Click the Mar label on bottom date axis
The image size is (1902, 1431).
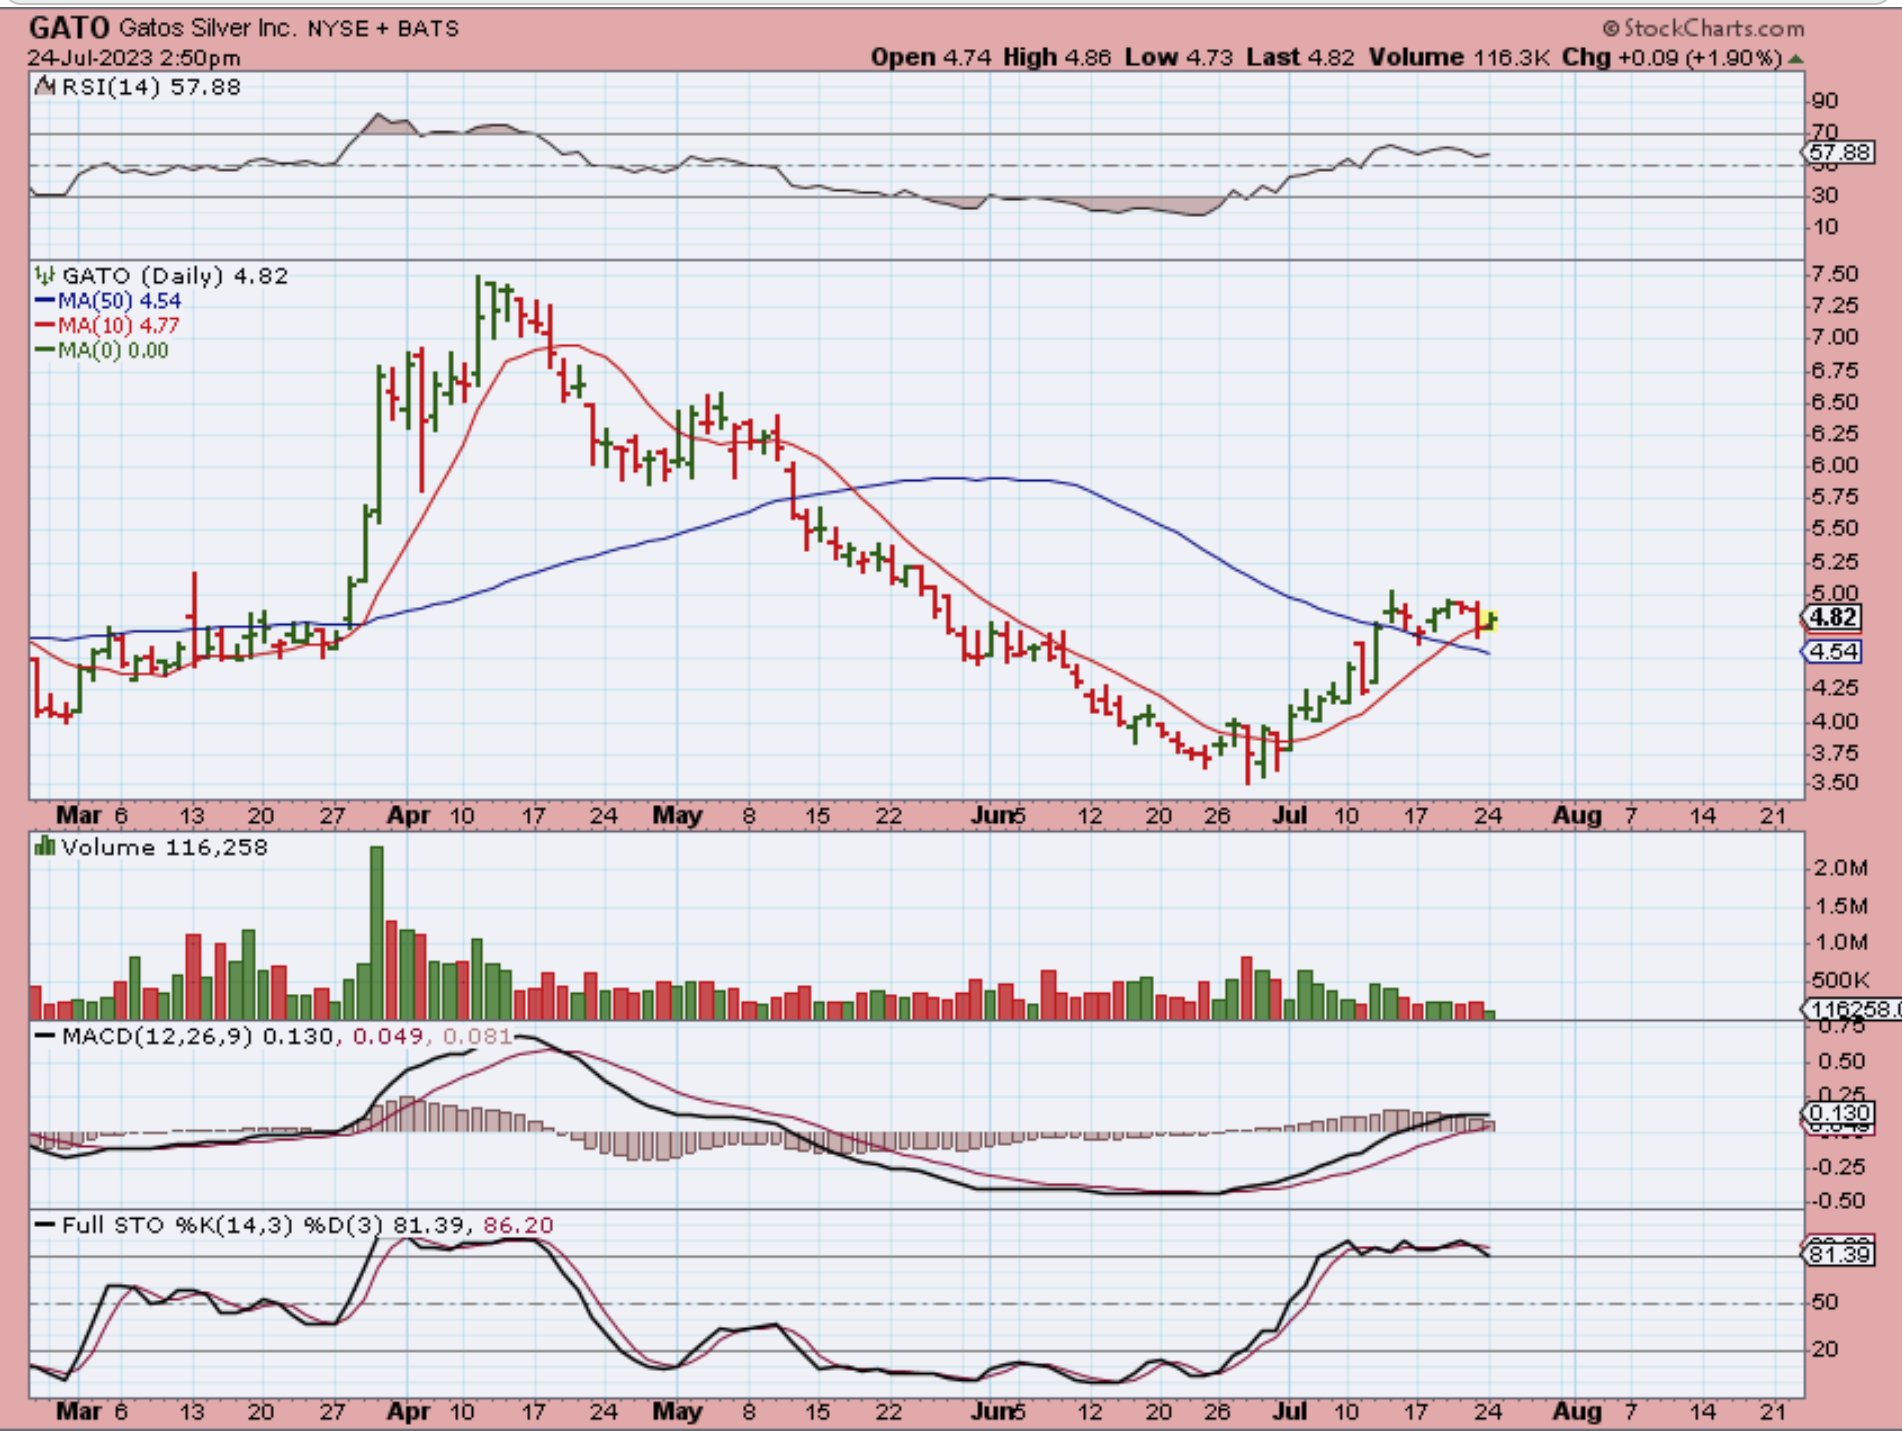click(78, 1411)
